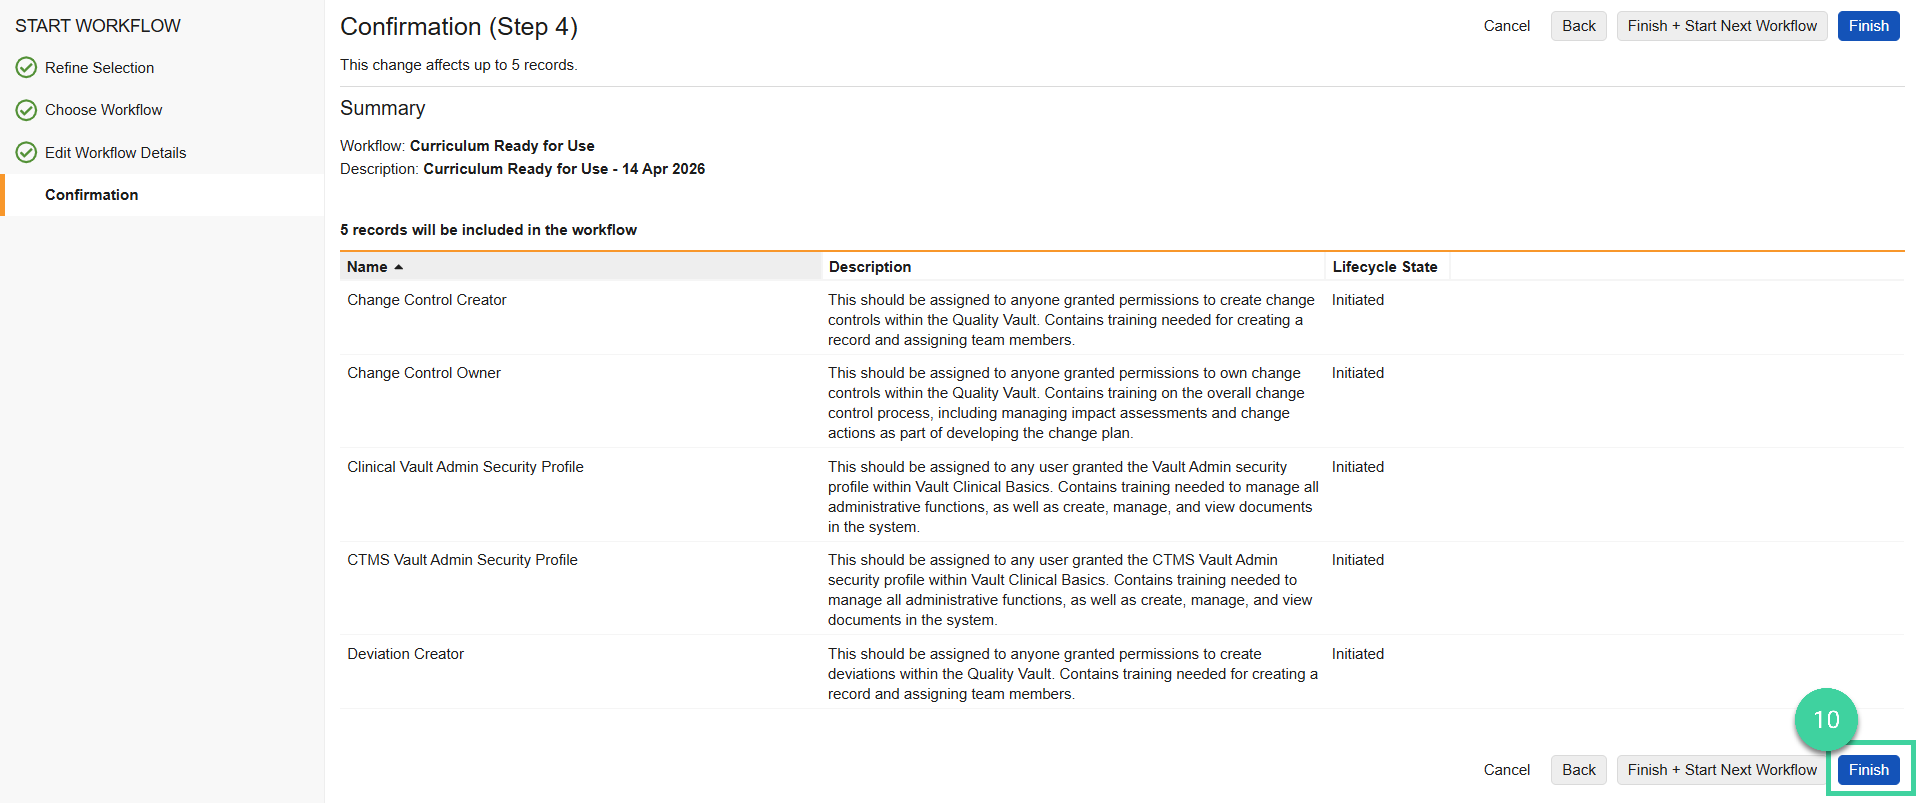This screenshot has width=1920, height=803.
Task: Cancel the workflow using top Cancel link
Action: [x=1506, y=26]
